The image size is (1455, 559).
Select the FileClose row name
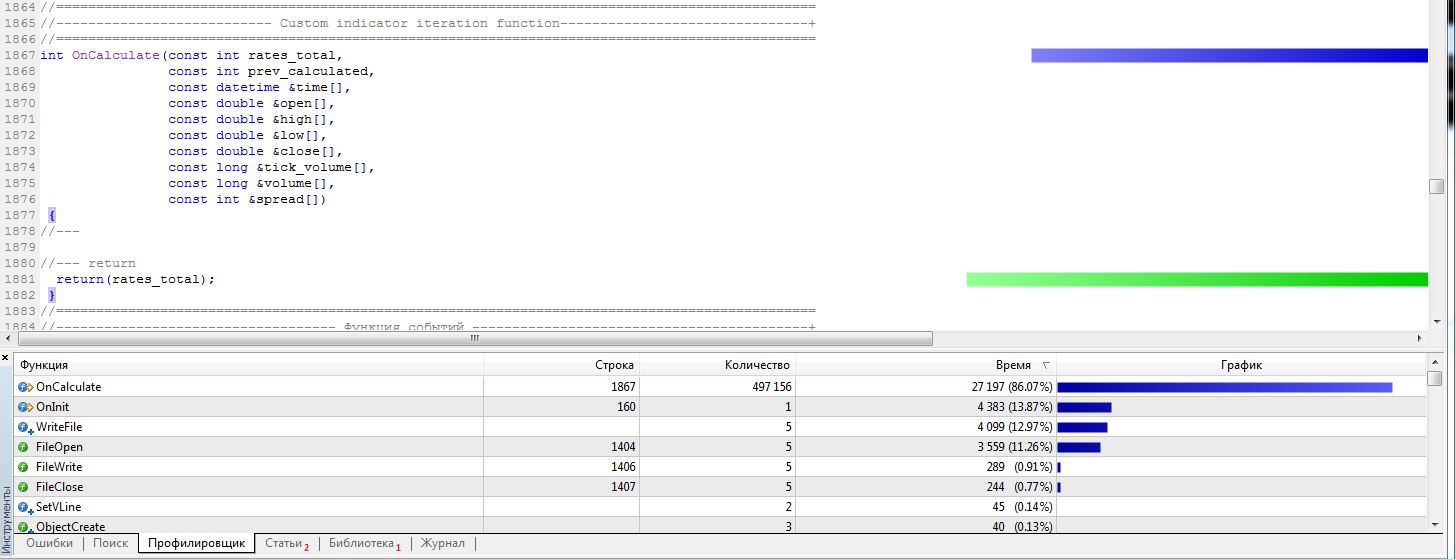(x=59, y=487)
